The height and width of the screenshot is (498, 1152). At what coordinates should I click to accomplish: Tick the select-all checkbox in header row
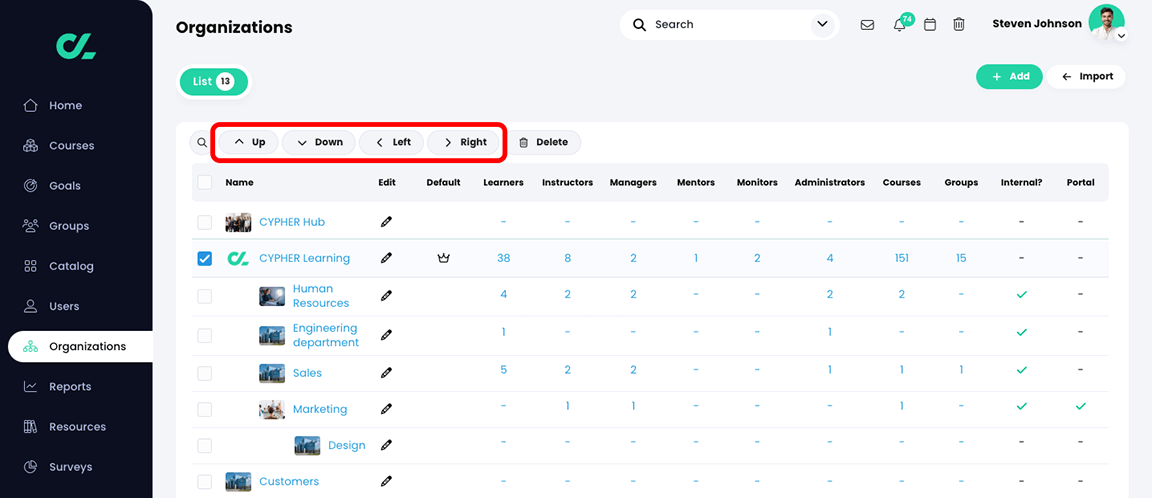[x=205, y=182]
